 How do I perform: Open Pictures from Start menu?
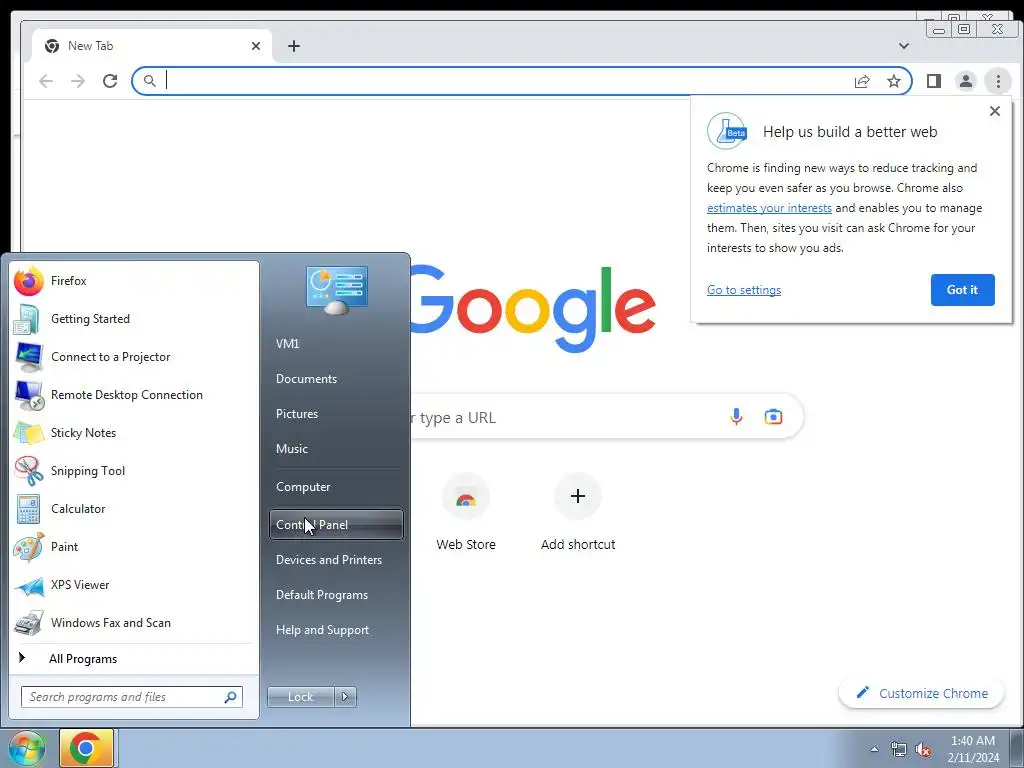[336, 413]
